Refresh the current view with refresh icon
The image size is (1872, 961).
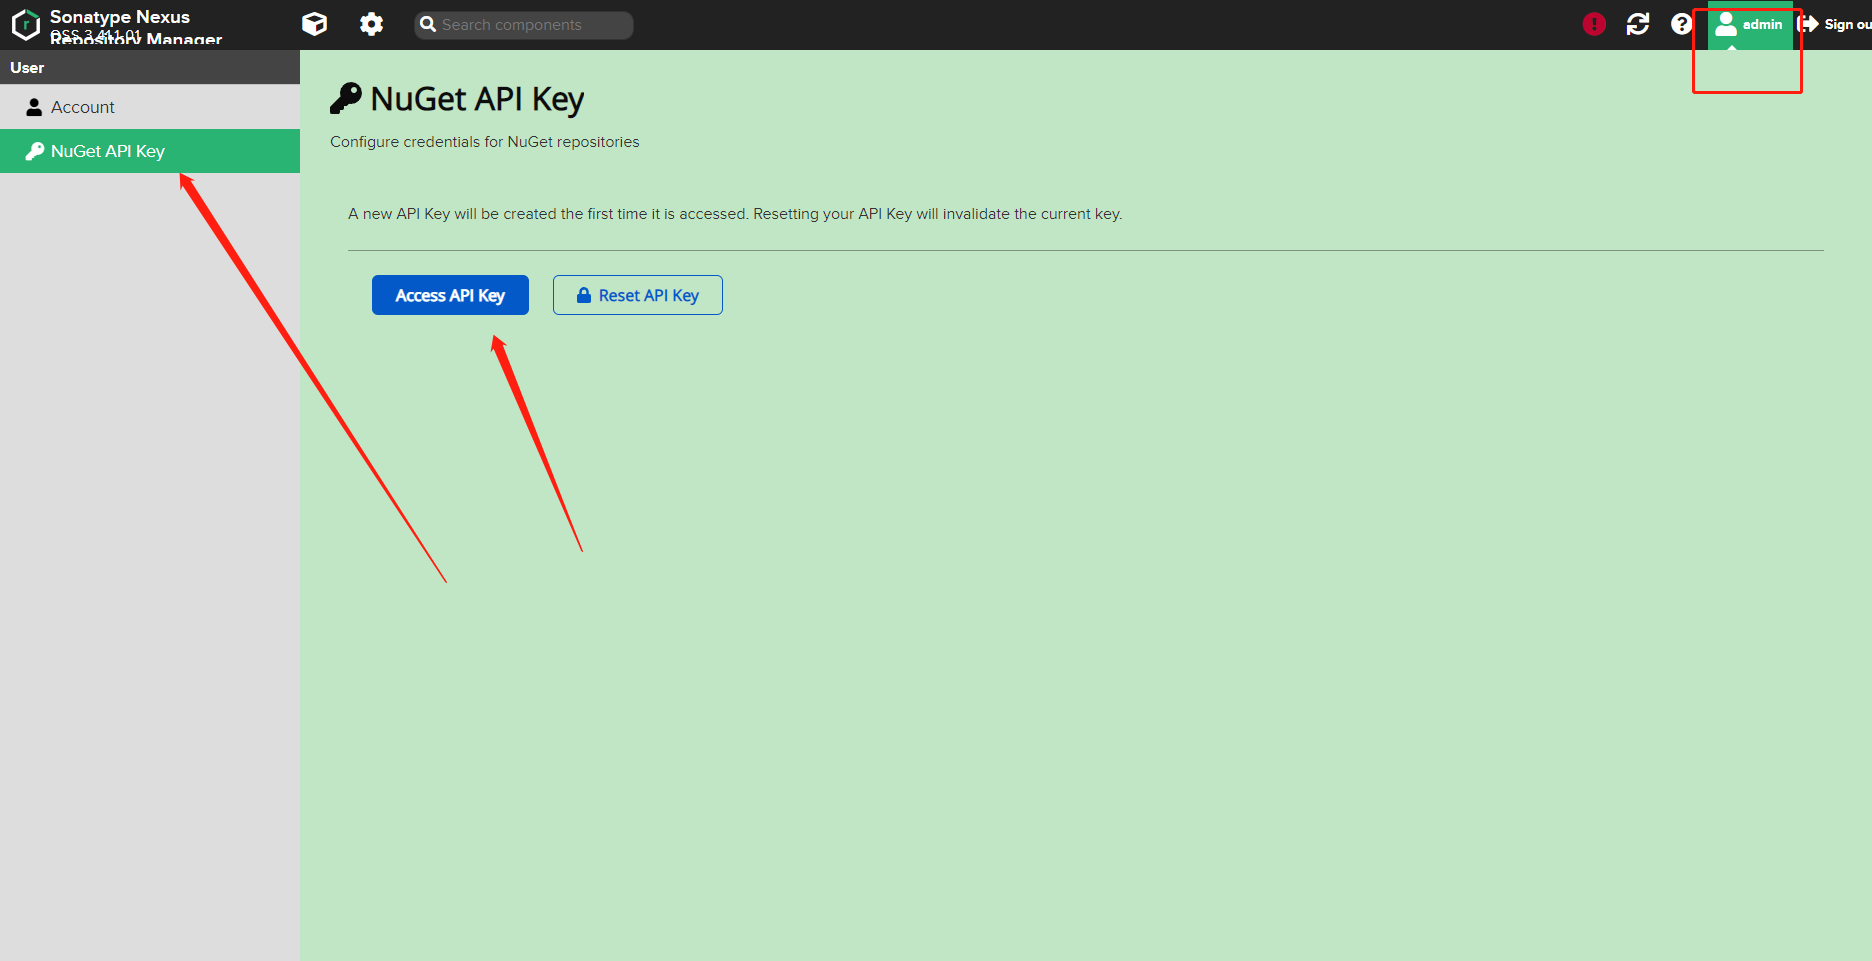[1638, 24]
